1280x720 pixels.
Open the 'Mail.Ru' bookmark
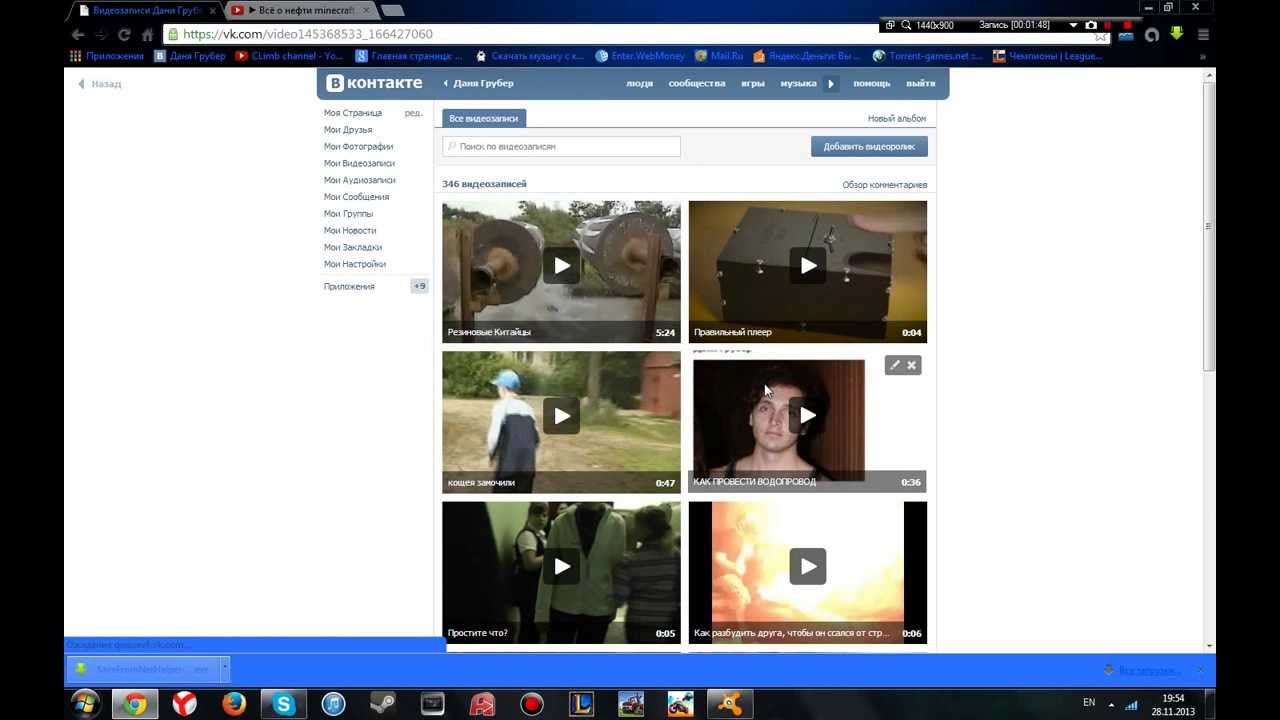pyautogui.click(x=719, y=56)
